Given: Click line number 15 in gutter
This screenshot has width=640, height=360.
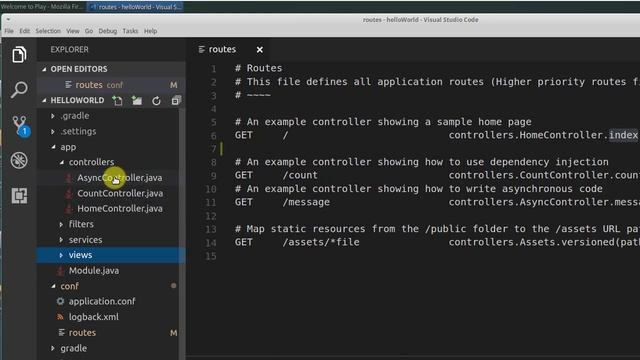Looking at the screenshot, I should [211, 256].
